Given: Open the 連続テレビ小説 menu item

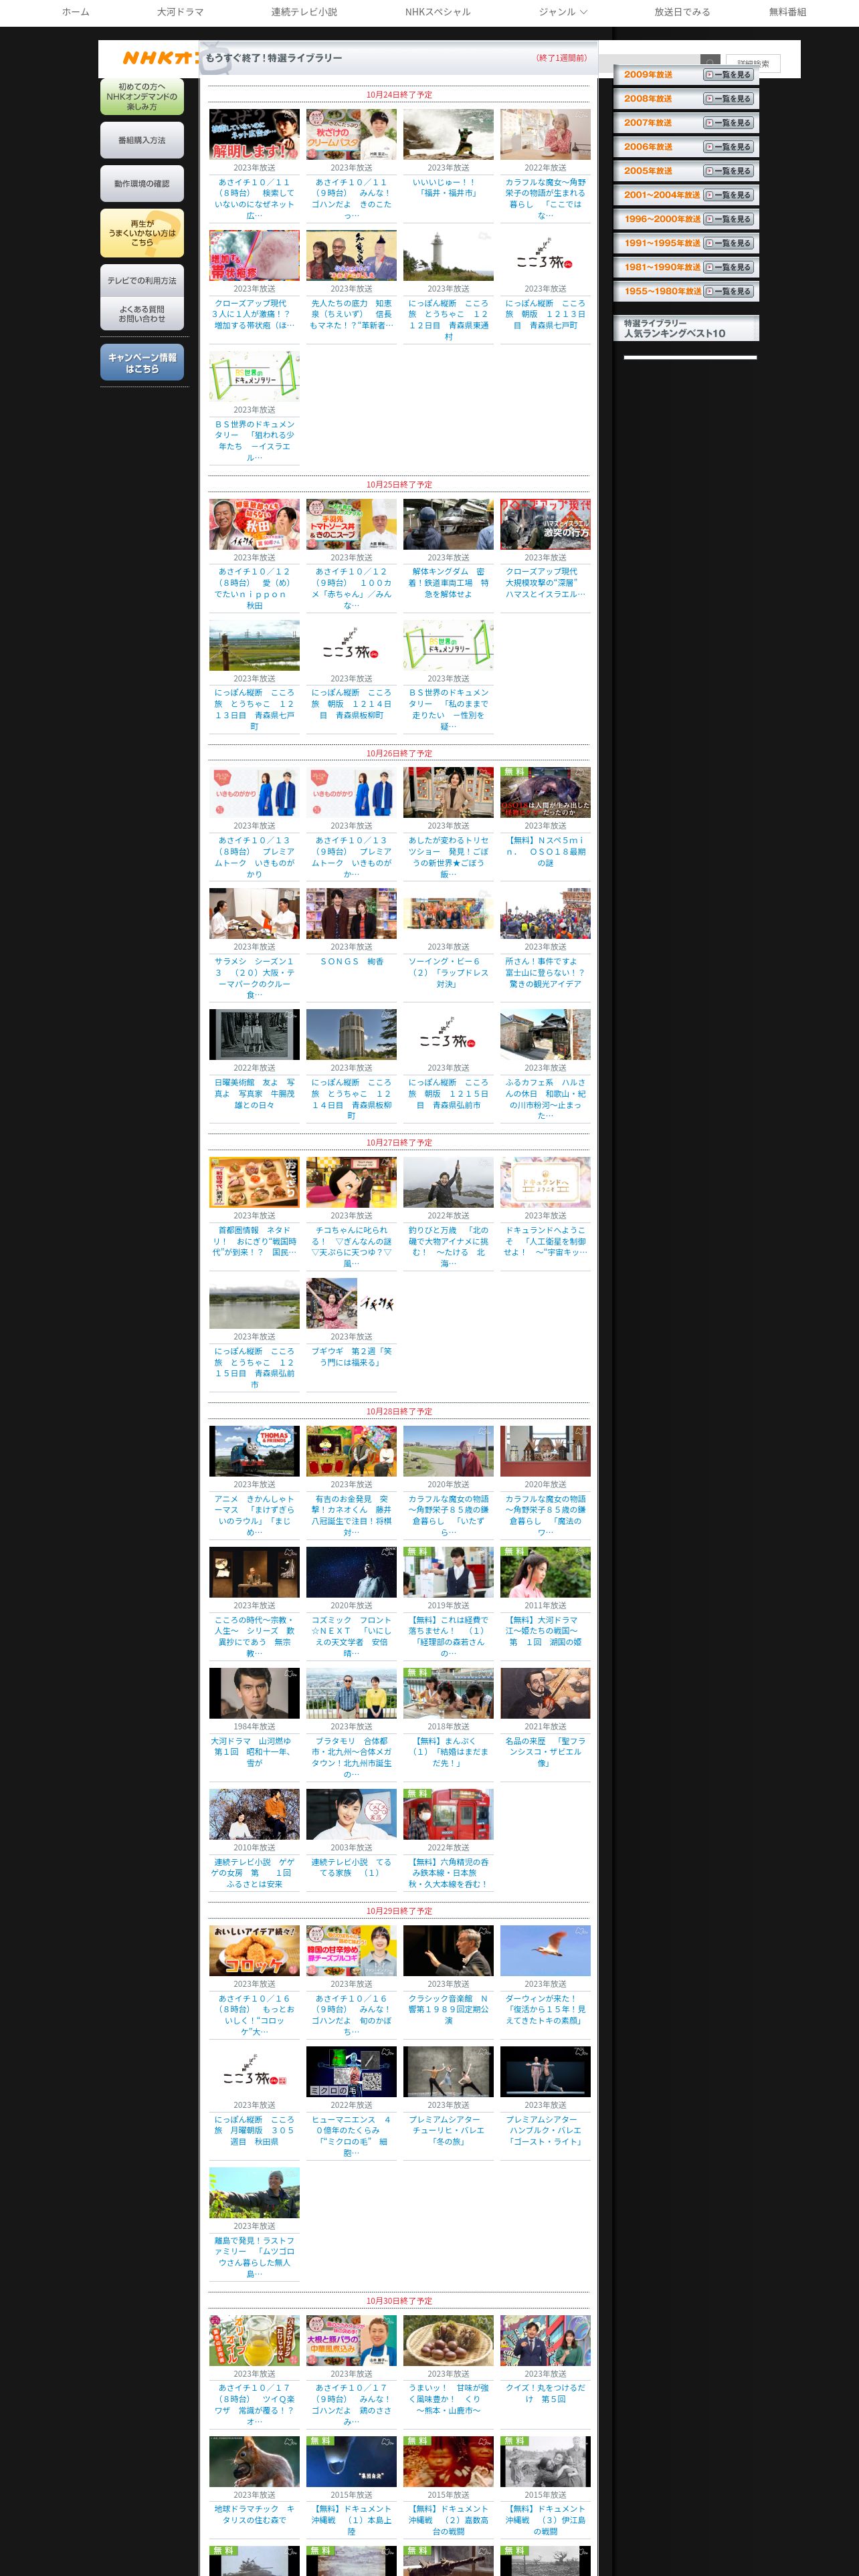Looking at the screenshot, I should coord(304,12).
